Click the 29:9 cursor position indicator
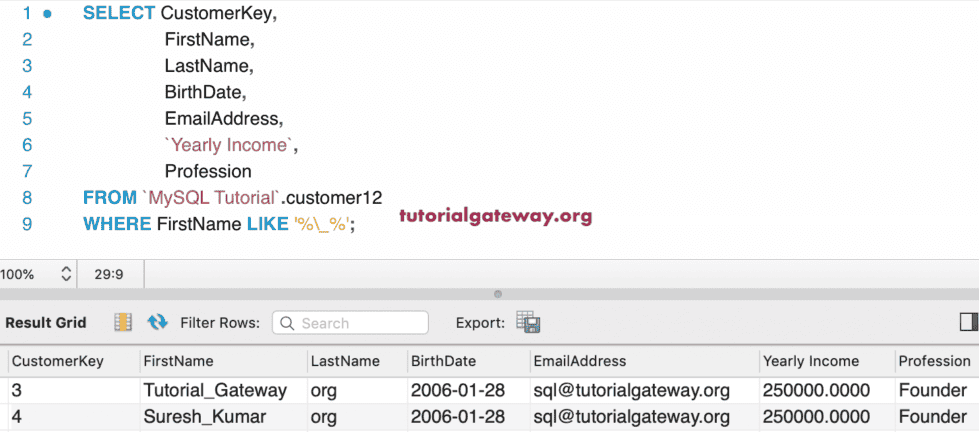Image resolution: width=979 pixels, height=432 pixels. click(109, 274)
